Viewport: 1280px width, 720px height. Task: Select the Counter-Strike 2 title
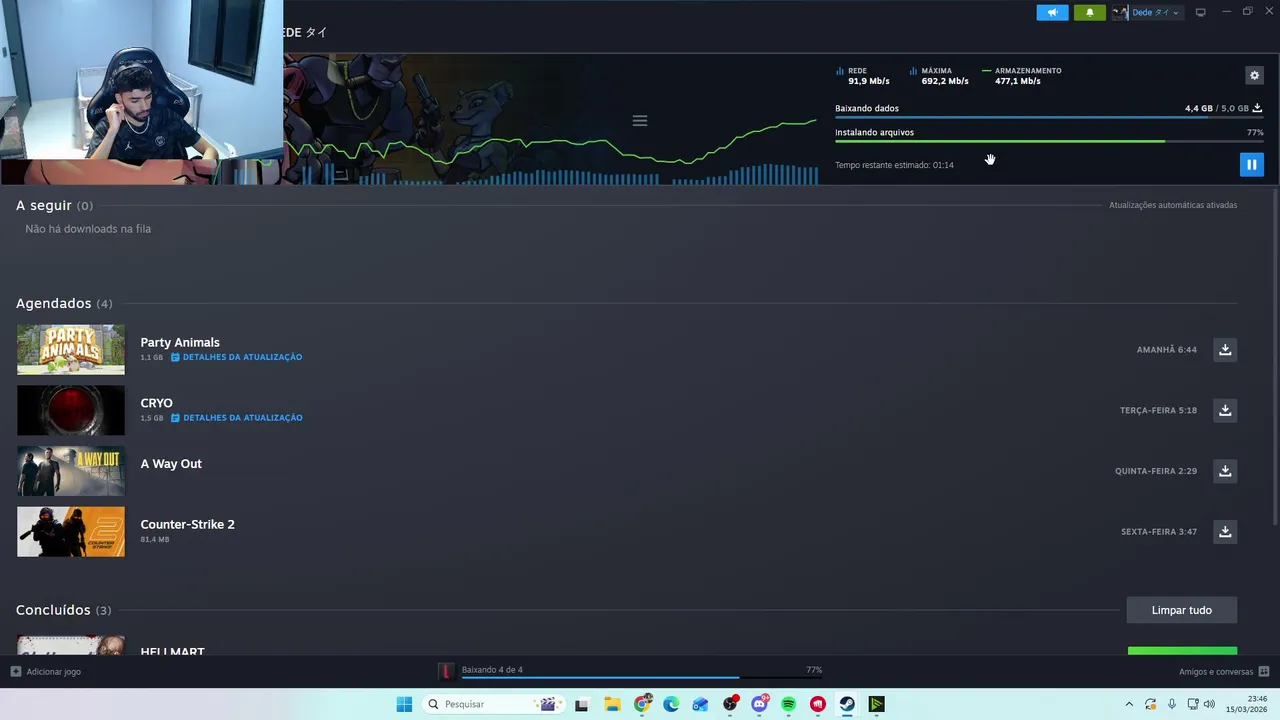(x=187, y=524)
